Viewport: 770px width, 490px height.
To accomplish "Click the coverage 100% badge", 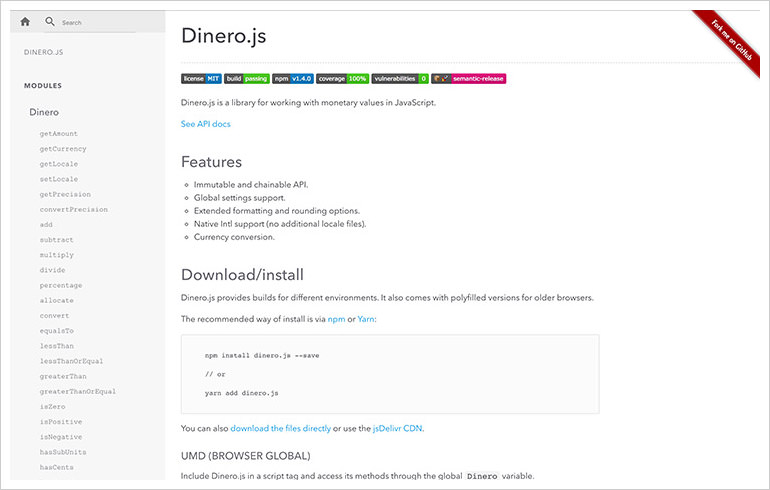I will [342, 79].
